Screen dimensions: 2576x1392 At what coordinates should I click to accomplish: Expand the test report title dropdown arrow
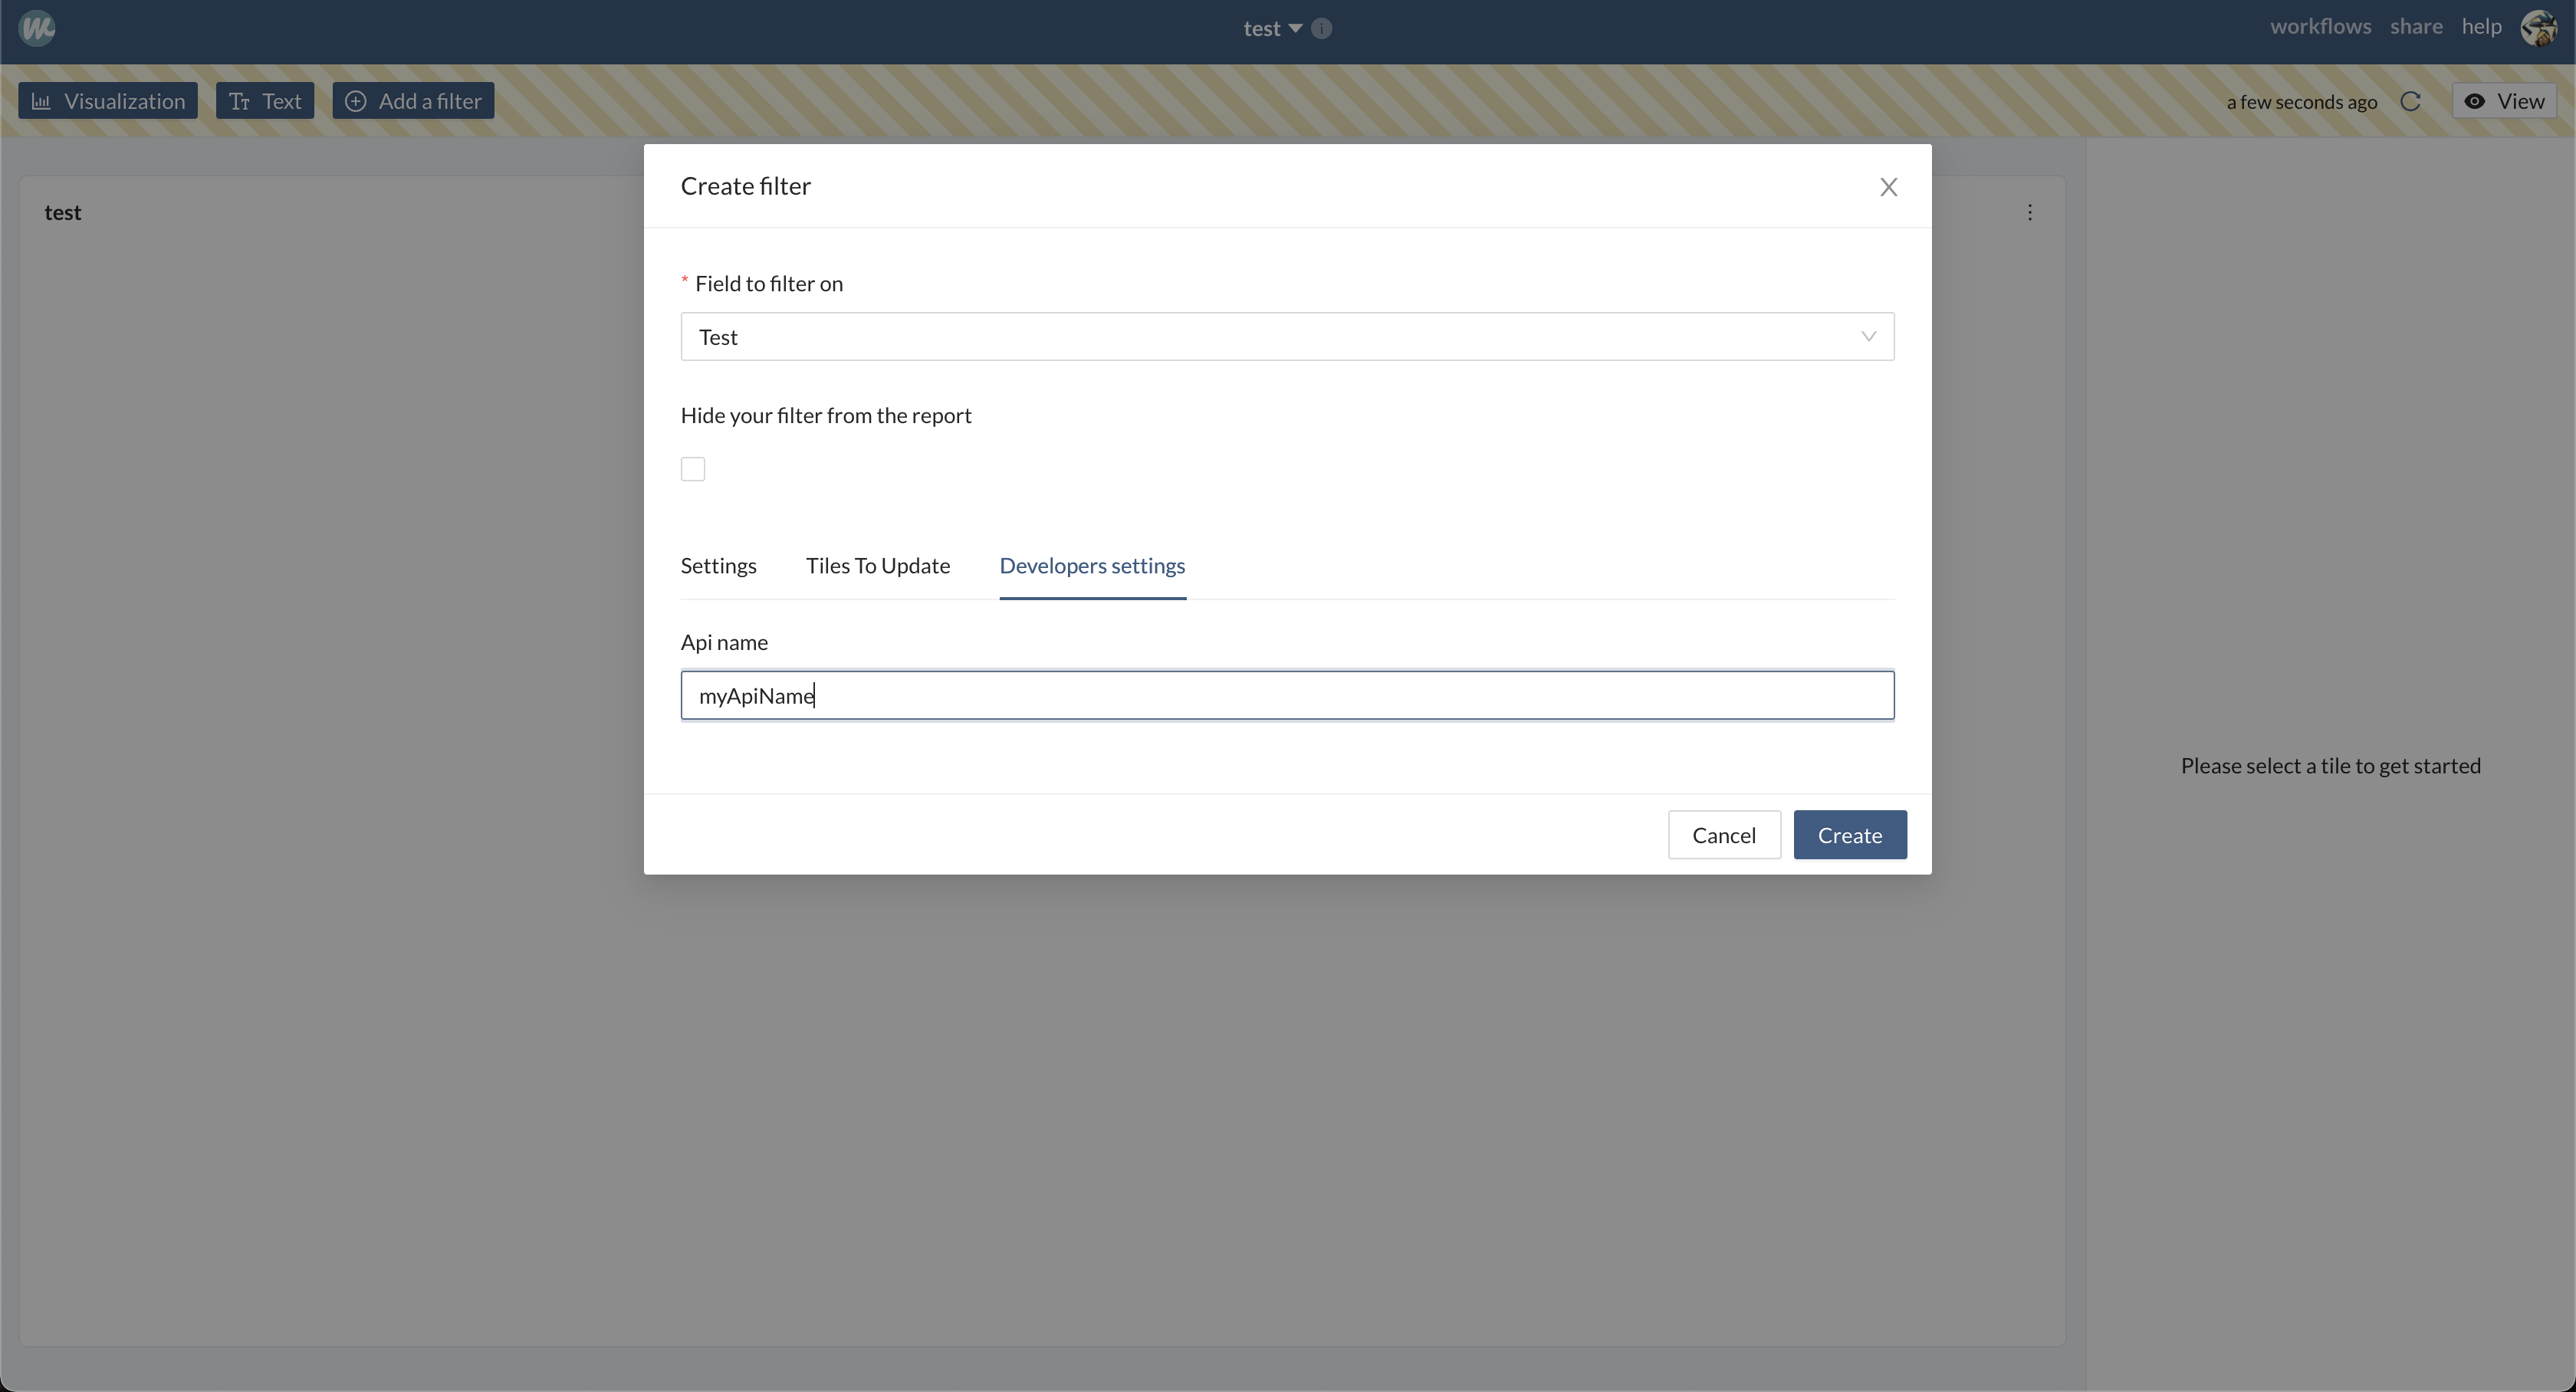(x=1295, y=29)
